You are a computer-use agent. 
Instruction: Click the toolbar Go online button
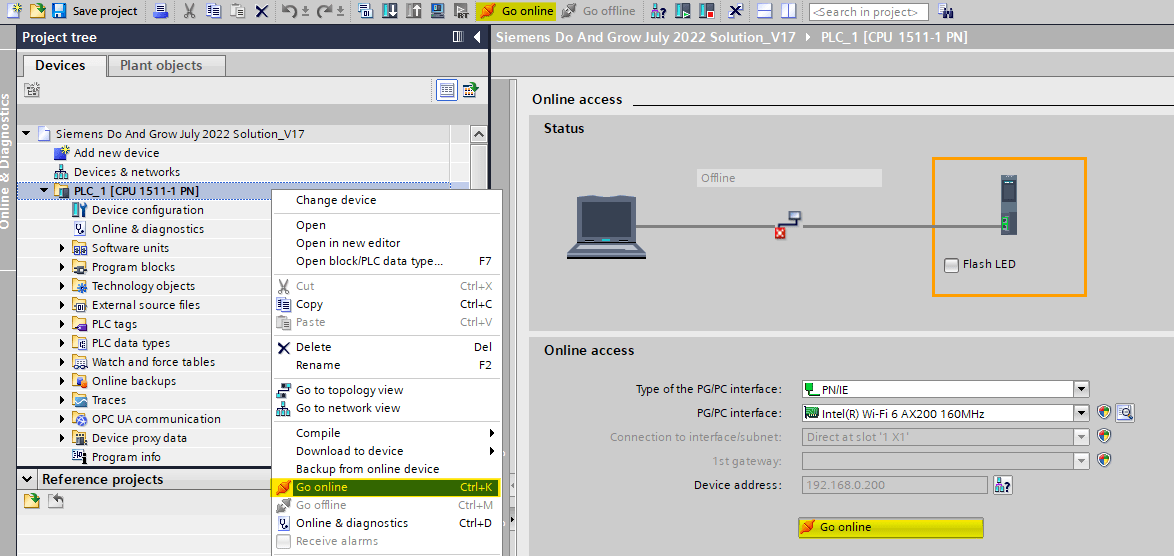[x=516, y=11]
